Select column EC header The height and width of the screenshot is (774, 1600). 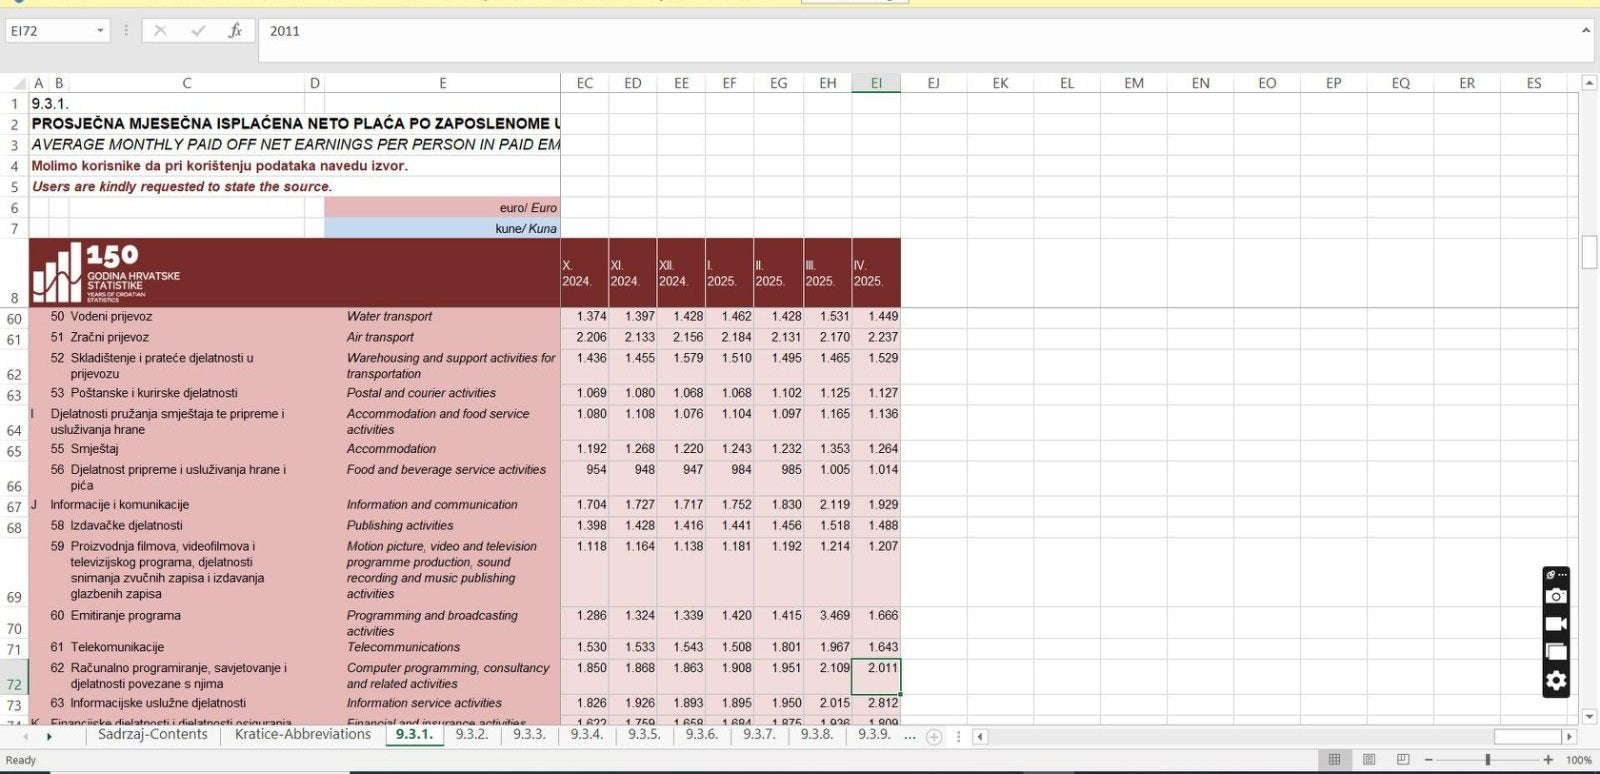point(585,83)
